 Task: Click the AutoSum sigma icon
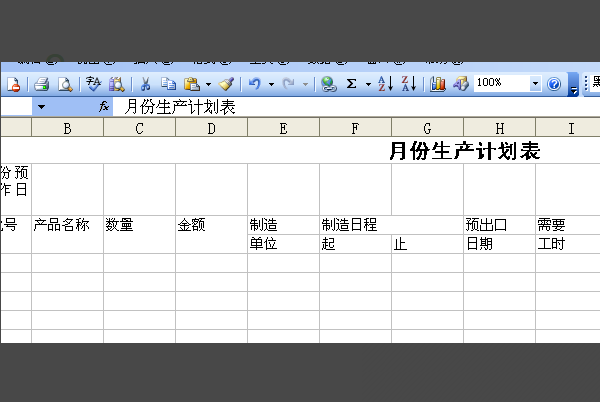(x=351, y=85)
